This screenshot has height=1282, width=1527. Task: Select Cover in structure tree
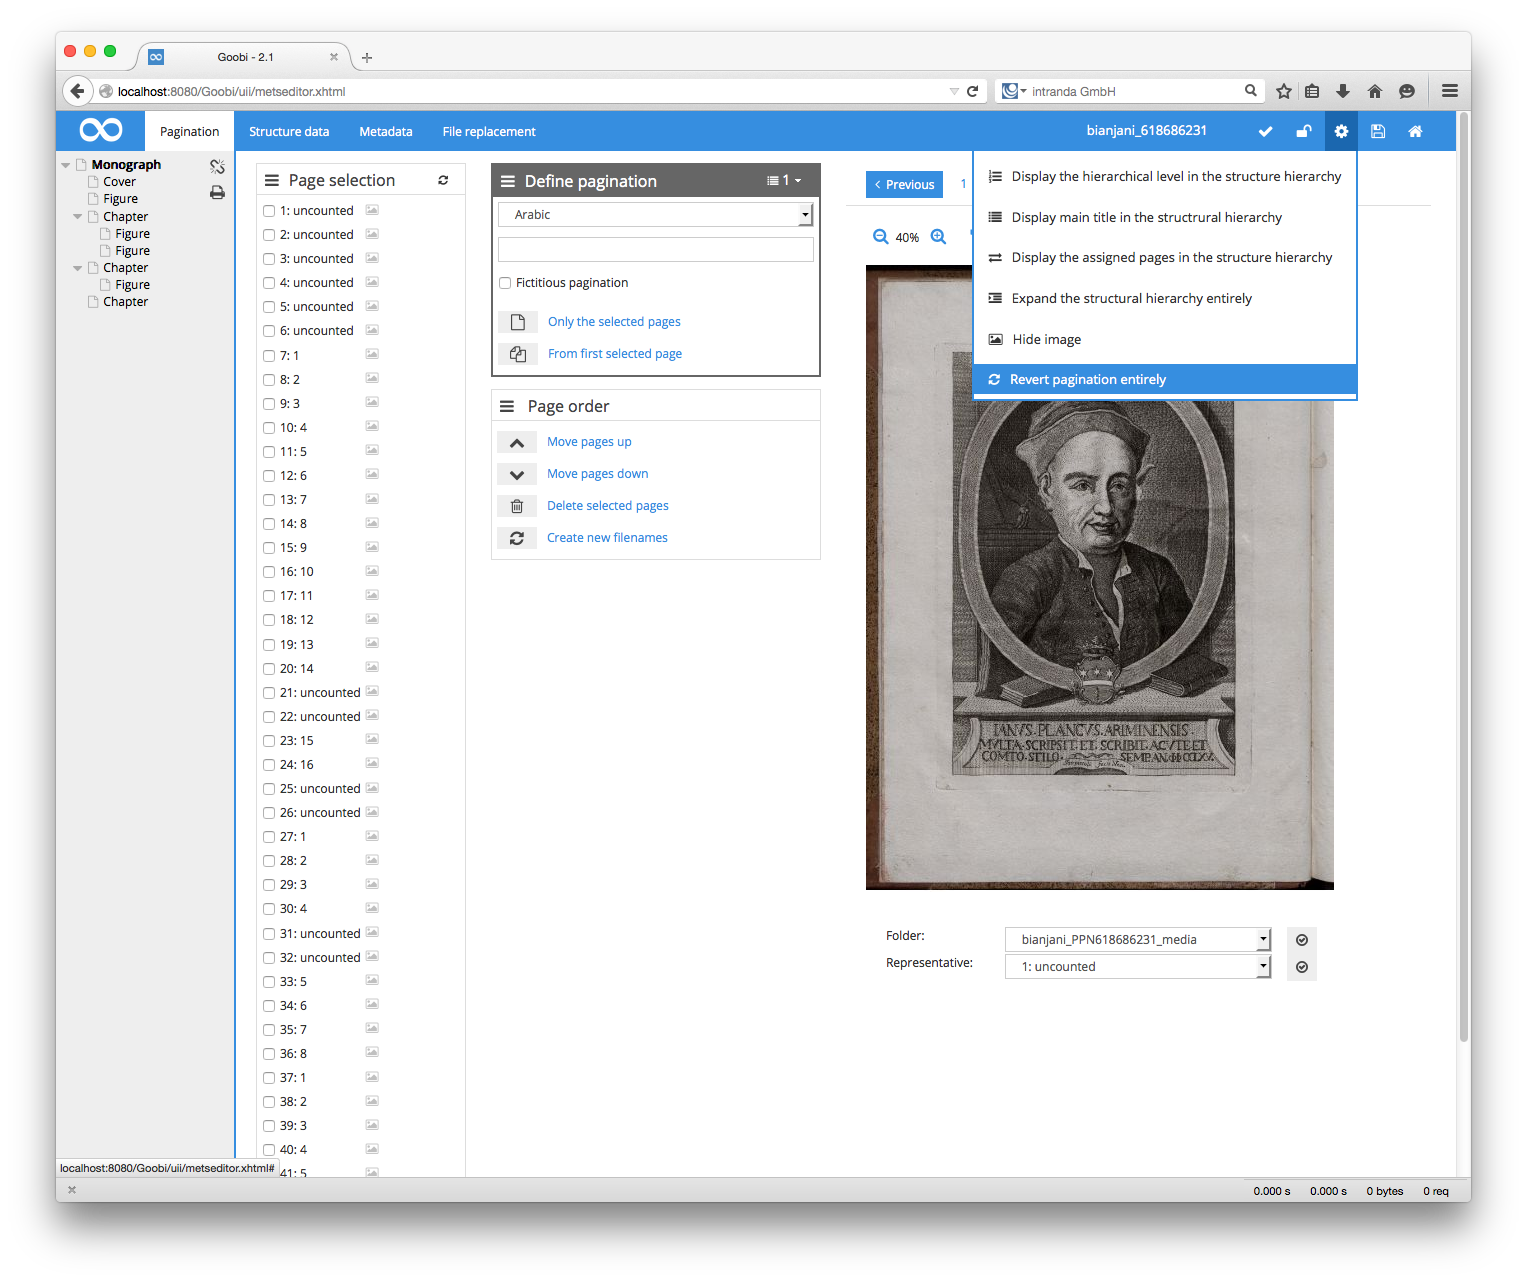[x=119, y=182]
